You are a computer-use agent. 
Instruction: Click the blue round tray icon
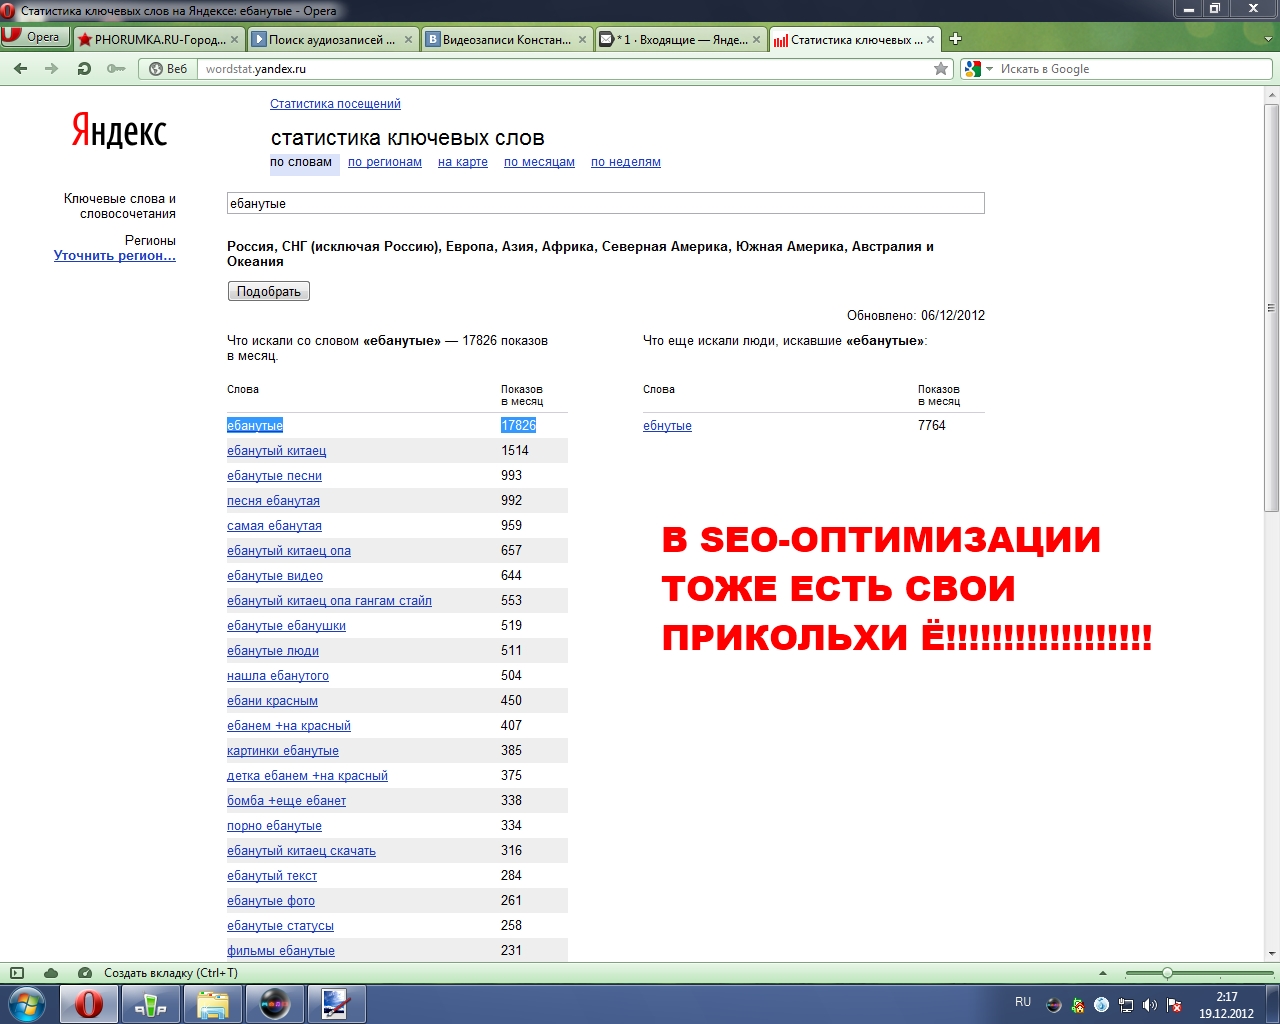click(1101, 1005)
